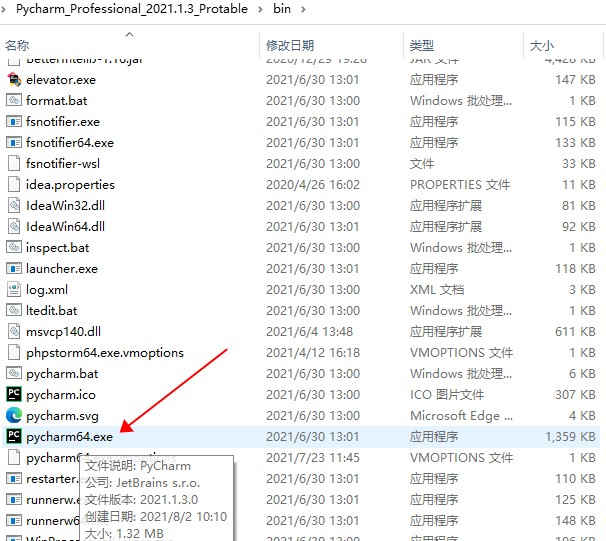Click the PROPERTIES 文件 type cell
Viewport: 606px width, 541px height.
click(x=460, y=185)
